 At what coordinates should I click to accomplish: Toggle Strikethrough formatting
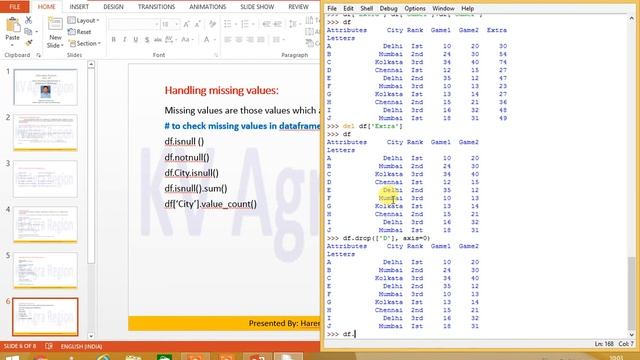click(x=158, y=40)
